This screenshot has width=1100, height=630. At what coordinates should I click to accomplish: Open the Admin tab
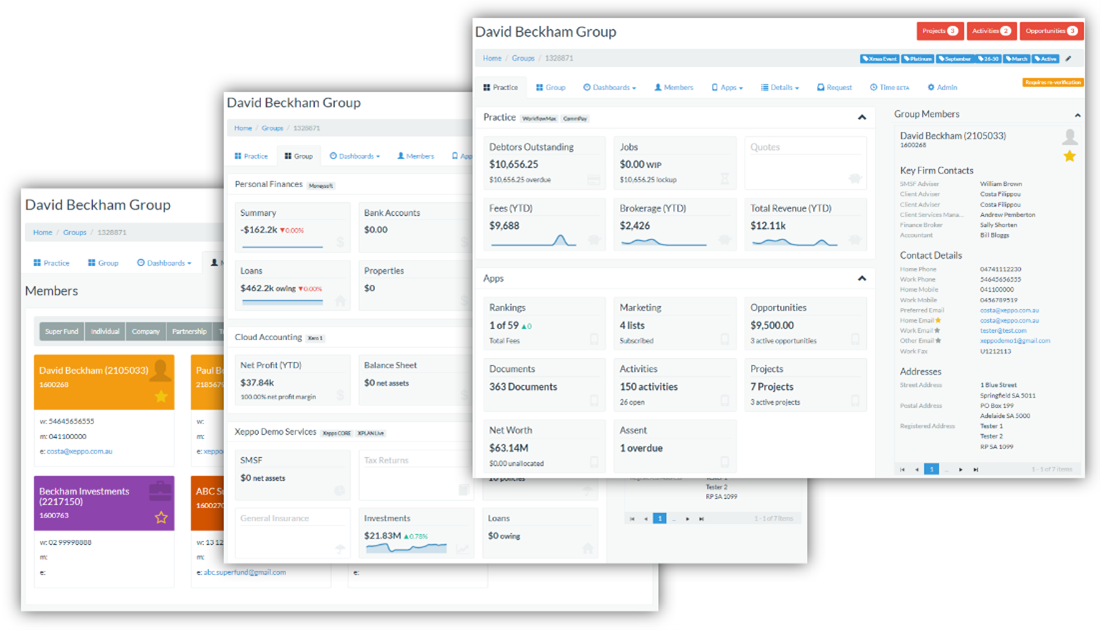coord(942,88)
